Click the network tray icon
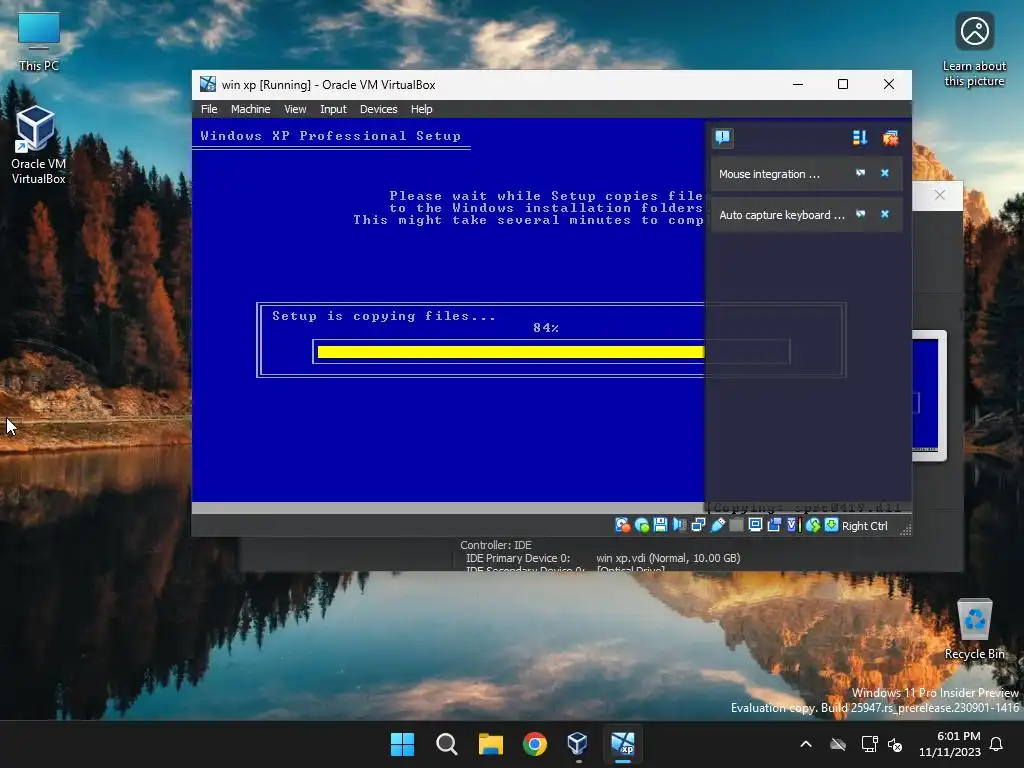 pyautogui.click(x=869, y=744)
